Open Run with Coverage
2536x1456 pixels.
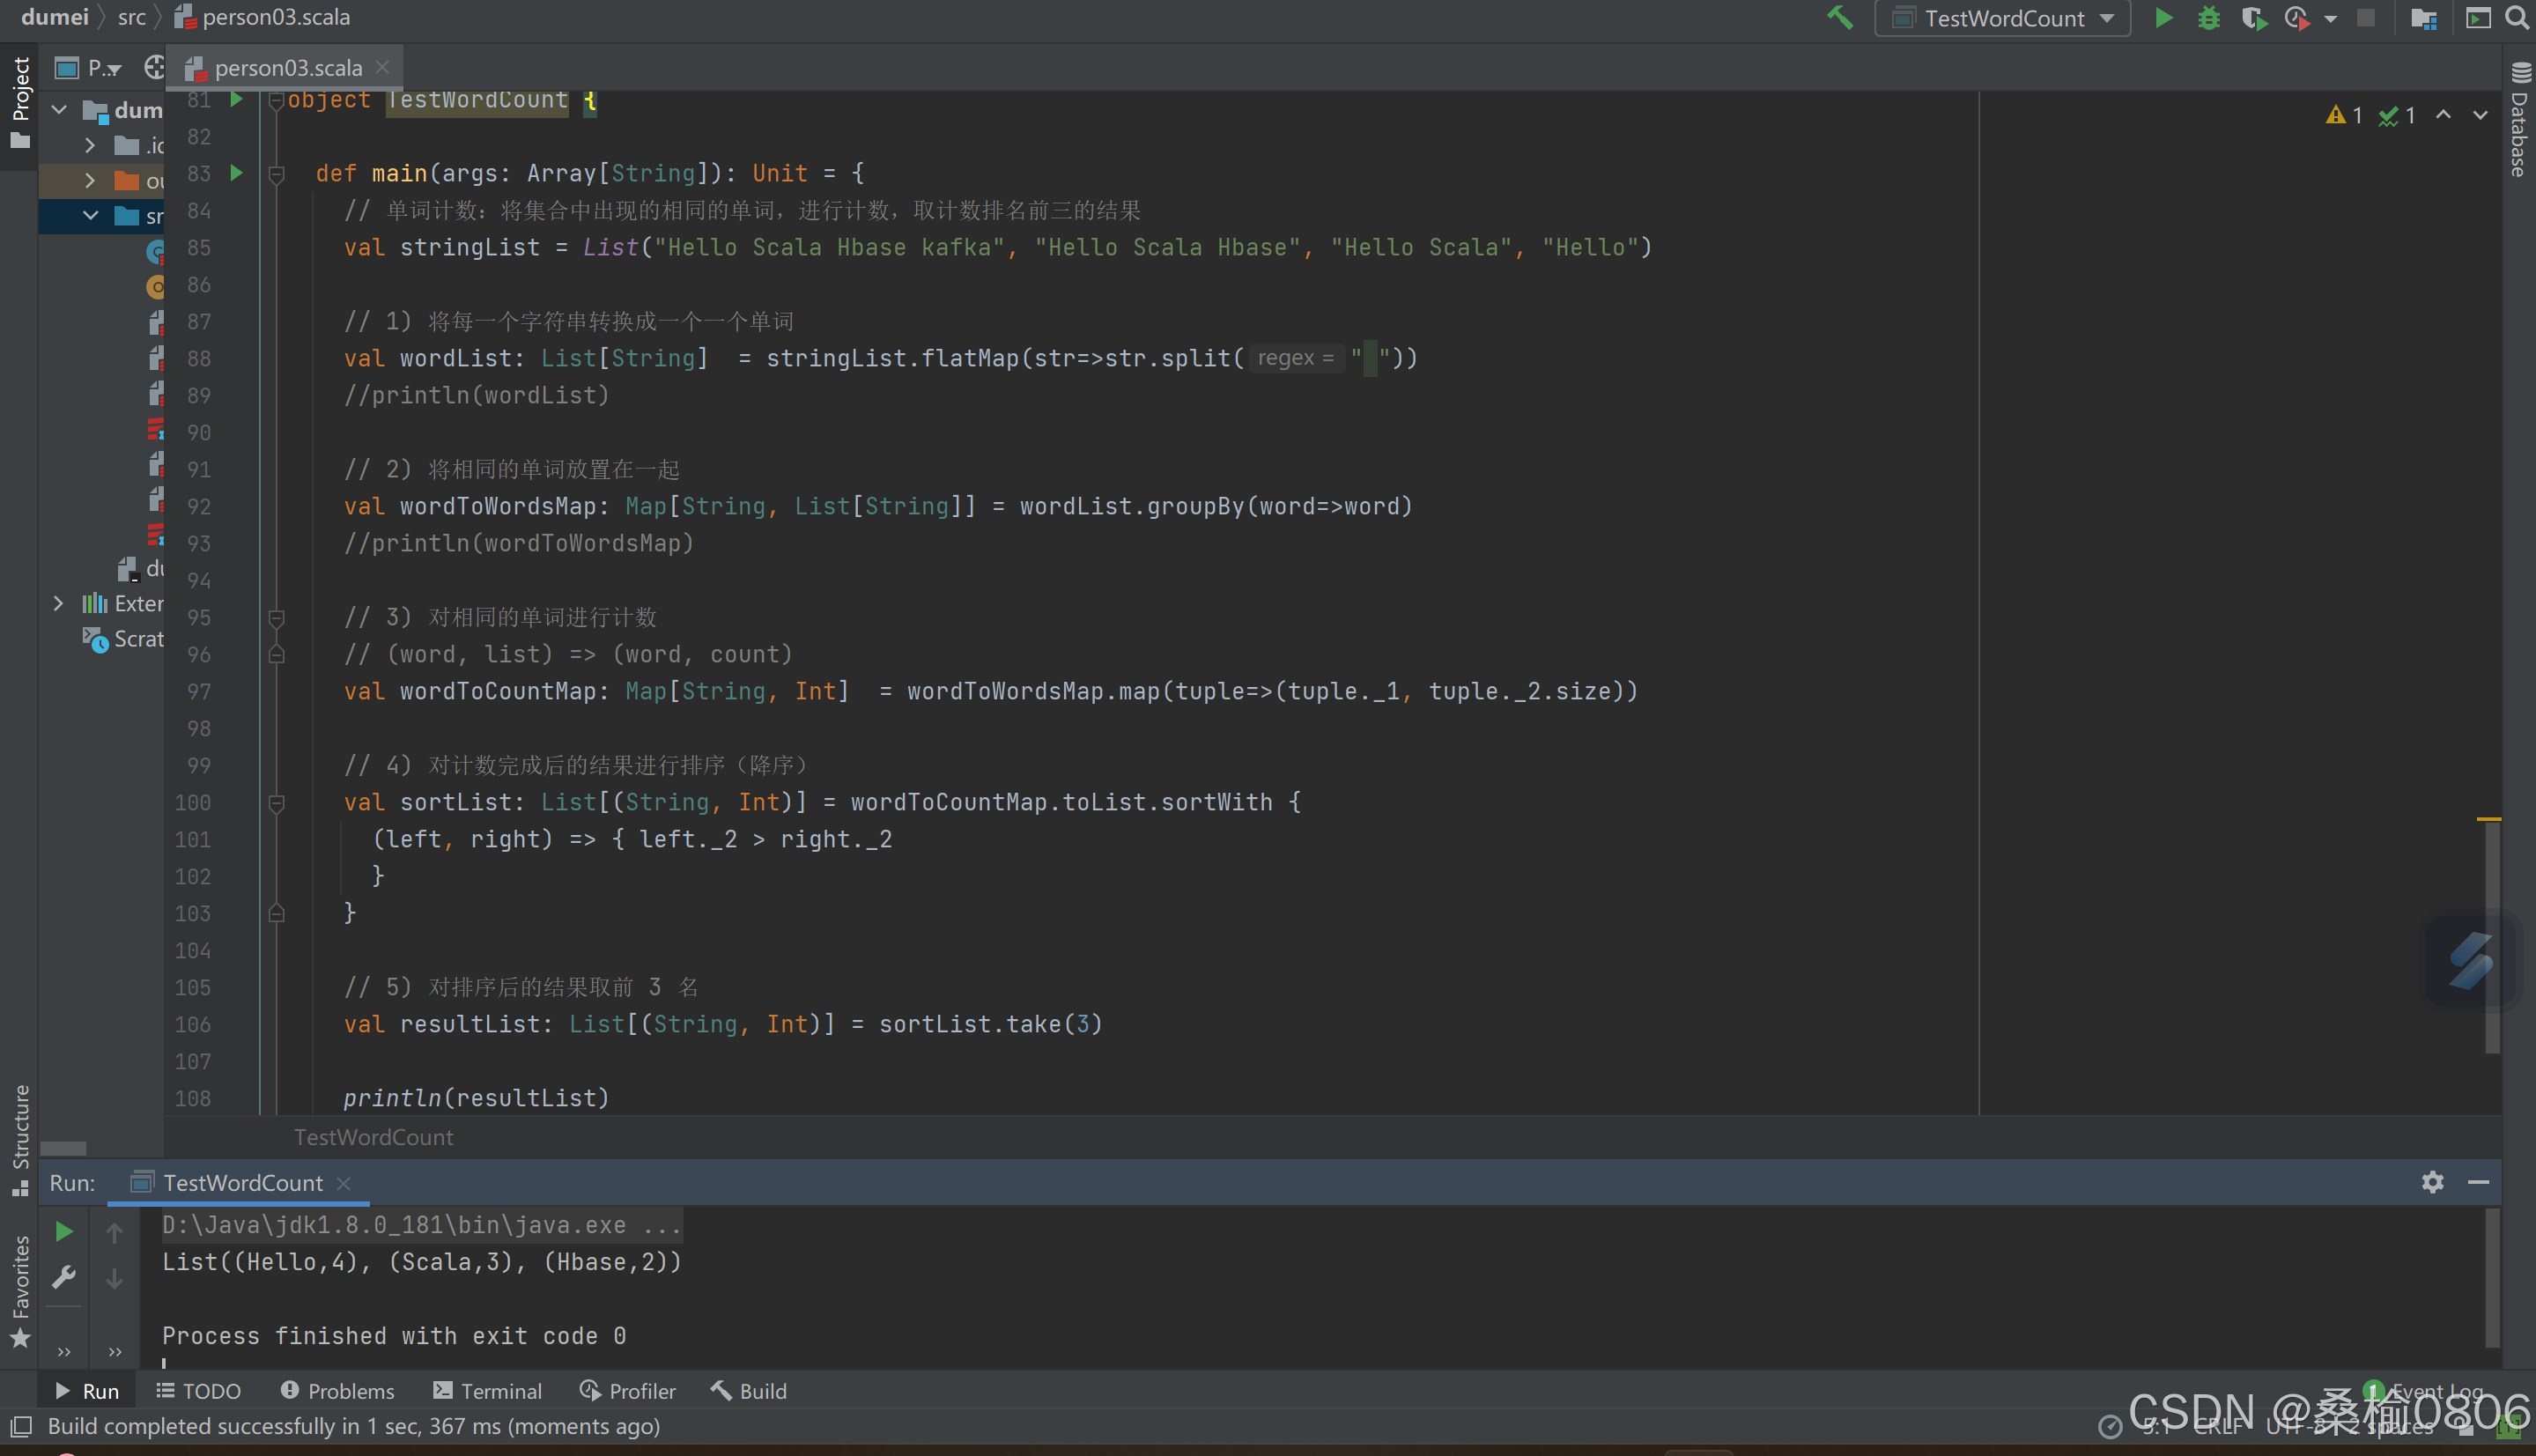point(2253,18)
